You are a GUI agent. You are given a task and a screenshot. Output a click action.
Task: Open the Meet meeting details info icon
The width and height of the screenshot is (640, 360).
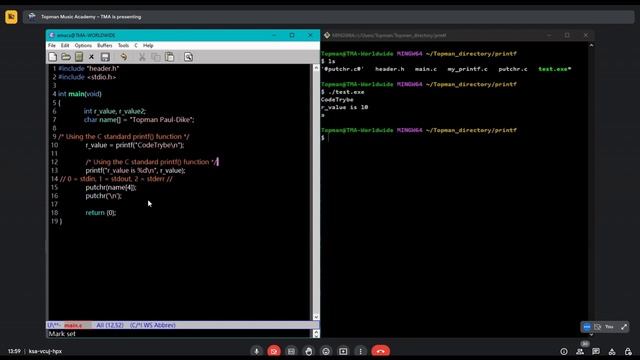click(x=564, y=351)
